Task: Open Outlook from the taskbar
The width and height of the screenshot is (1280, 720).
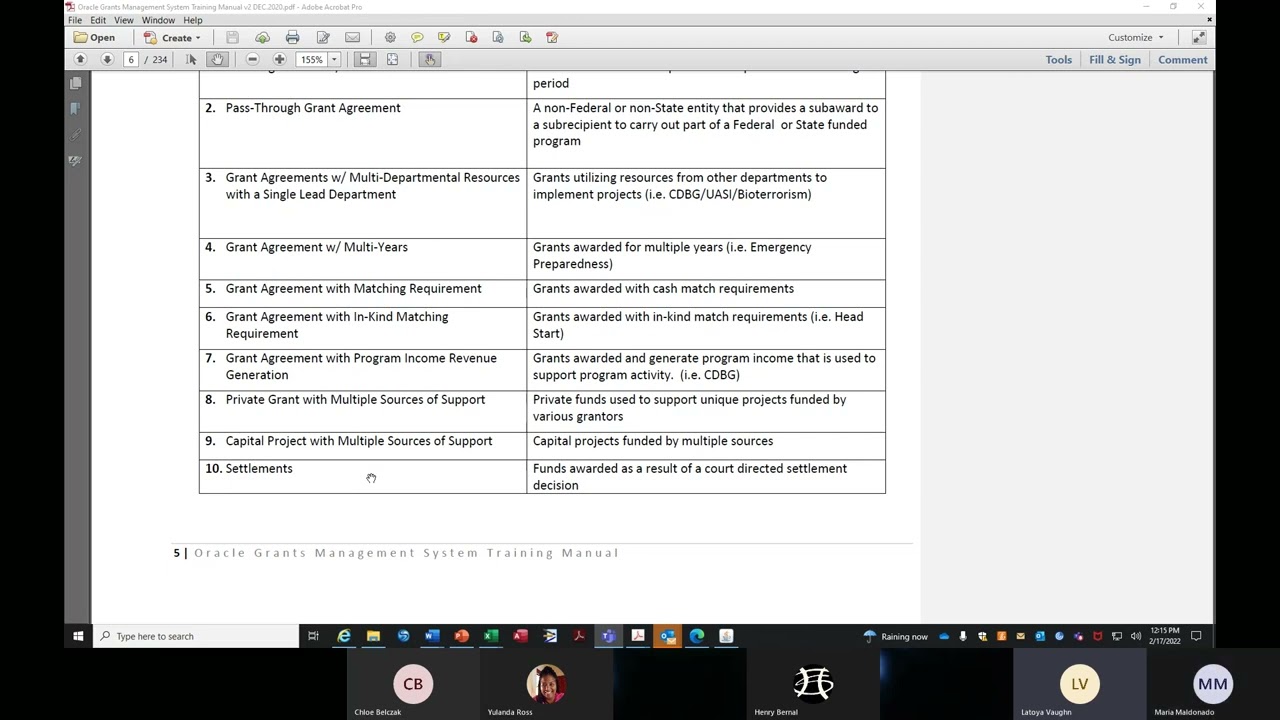Action: click(667, 636)
